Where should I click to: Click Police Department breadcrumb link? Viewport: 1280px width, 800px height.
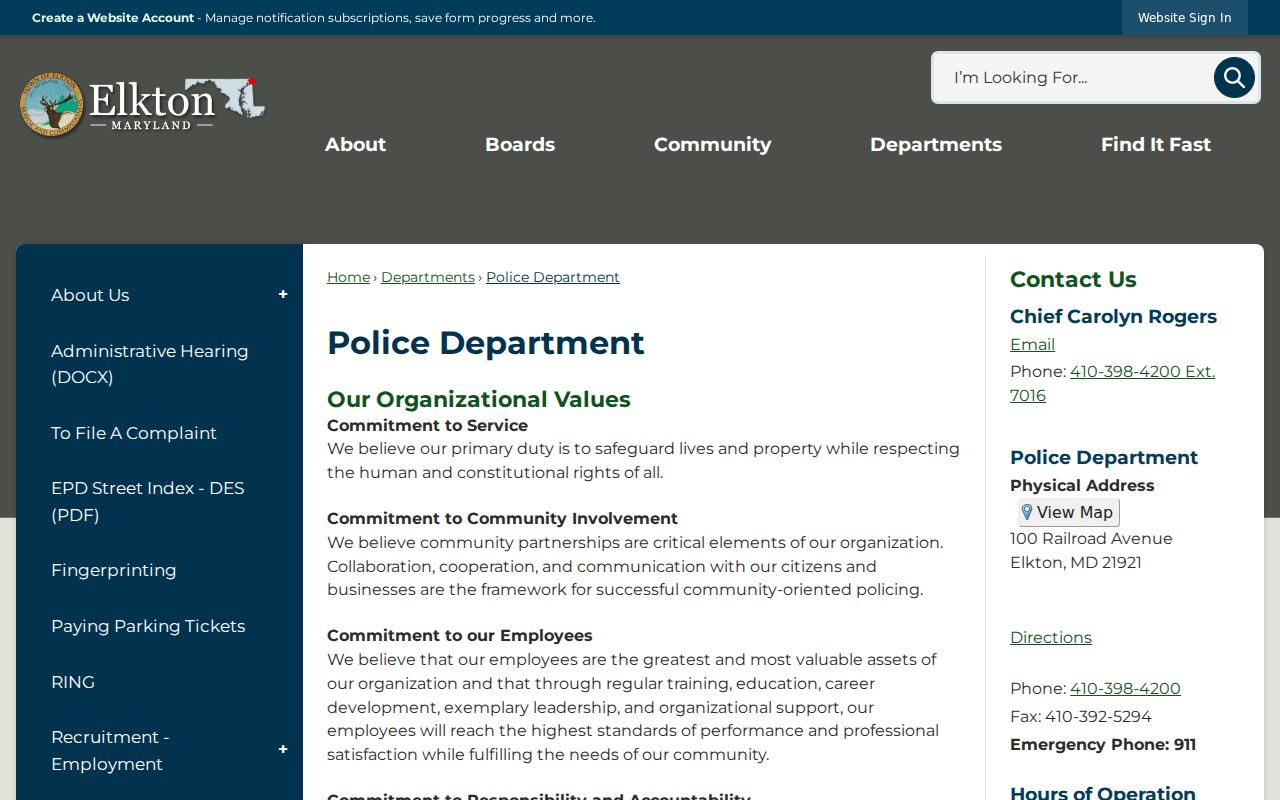(x=553, y=277)
